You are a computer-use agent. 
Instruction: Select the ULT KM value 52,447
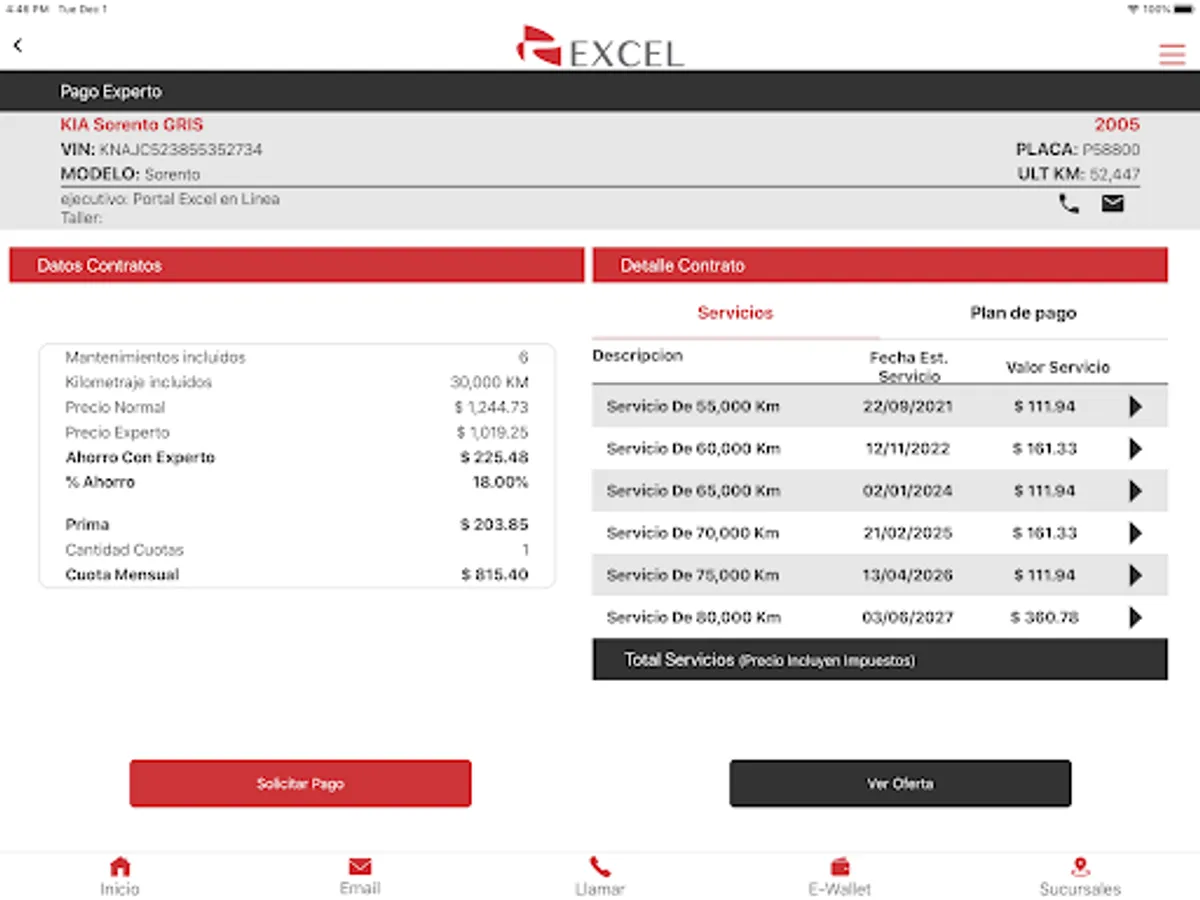[1115, 175]
